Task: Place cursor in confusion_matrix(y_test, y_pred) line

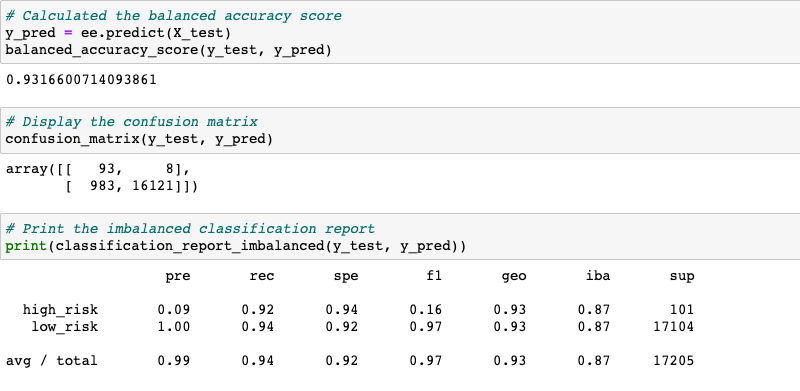Action: click(139, 139)
